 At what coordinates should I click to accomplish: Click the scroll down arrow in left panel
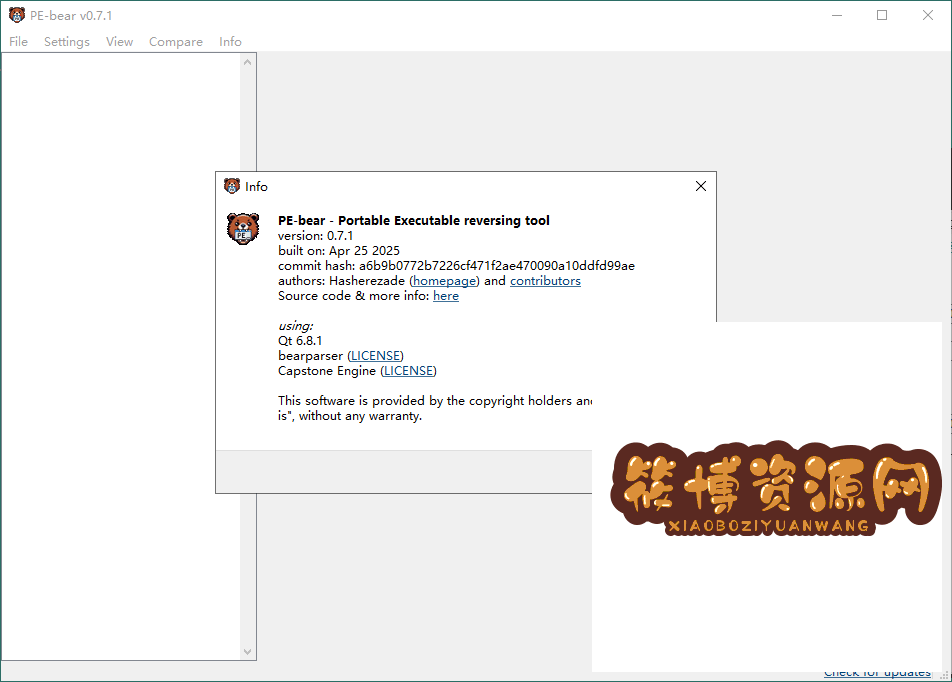[247, 652]
